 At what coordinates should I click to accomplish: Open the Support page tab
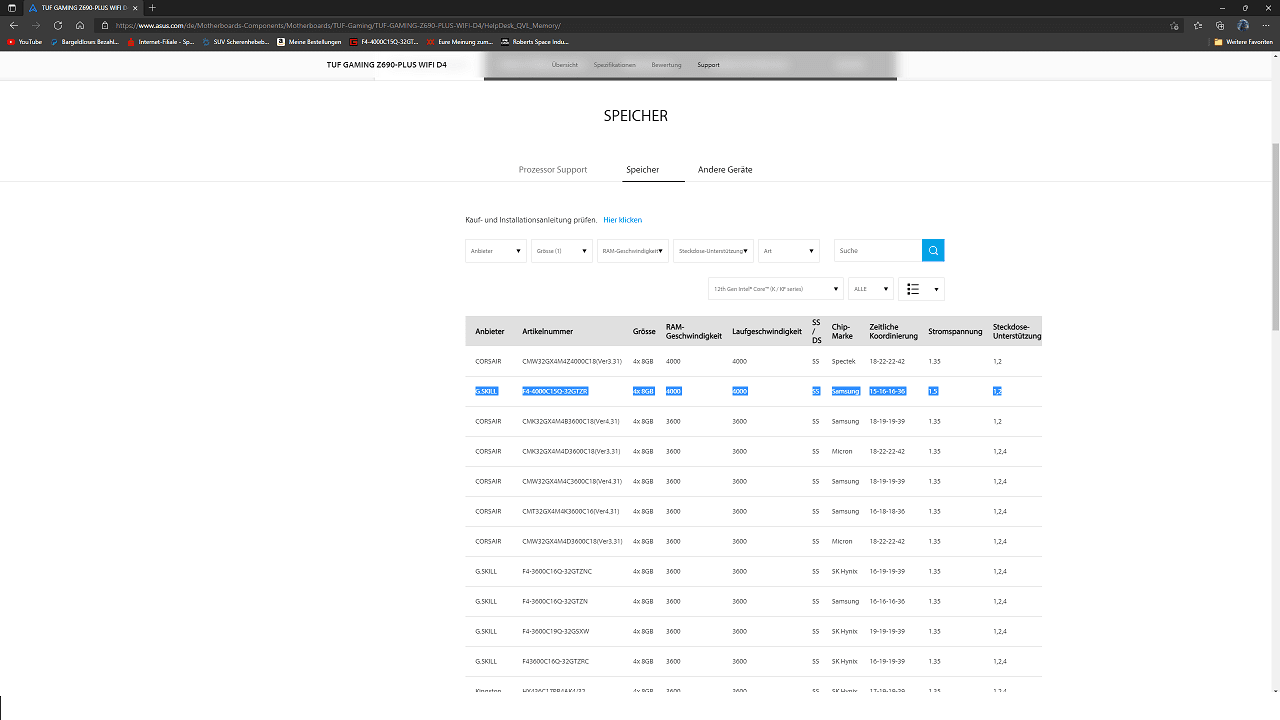(708, 65)
